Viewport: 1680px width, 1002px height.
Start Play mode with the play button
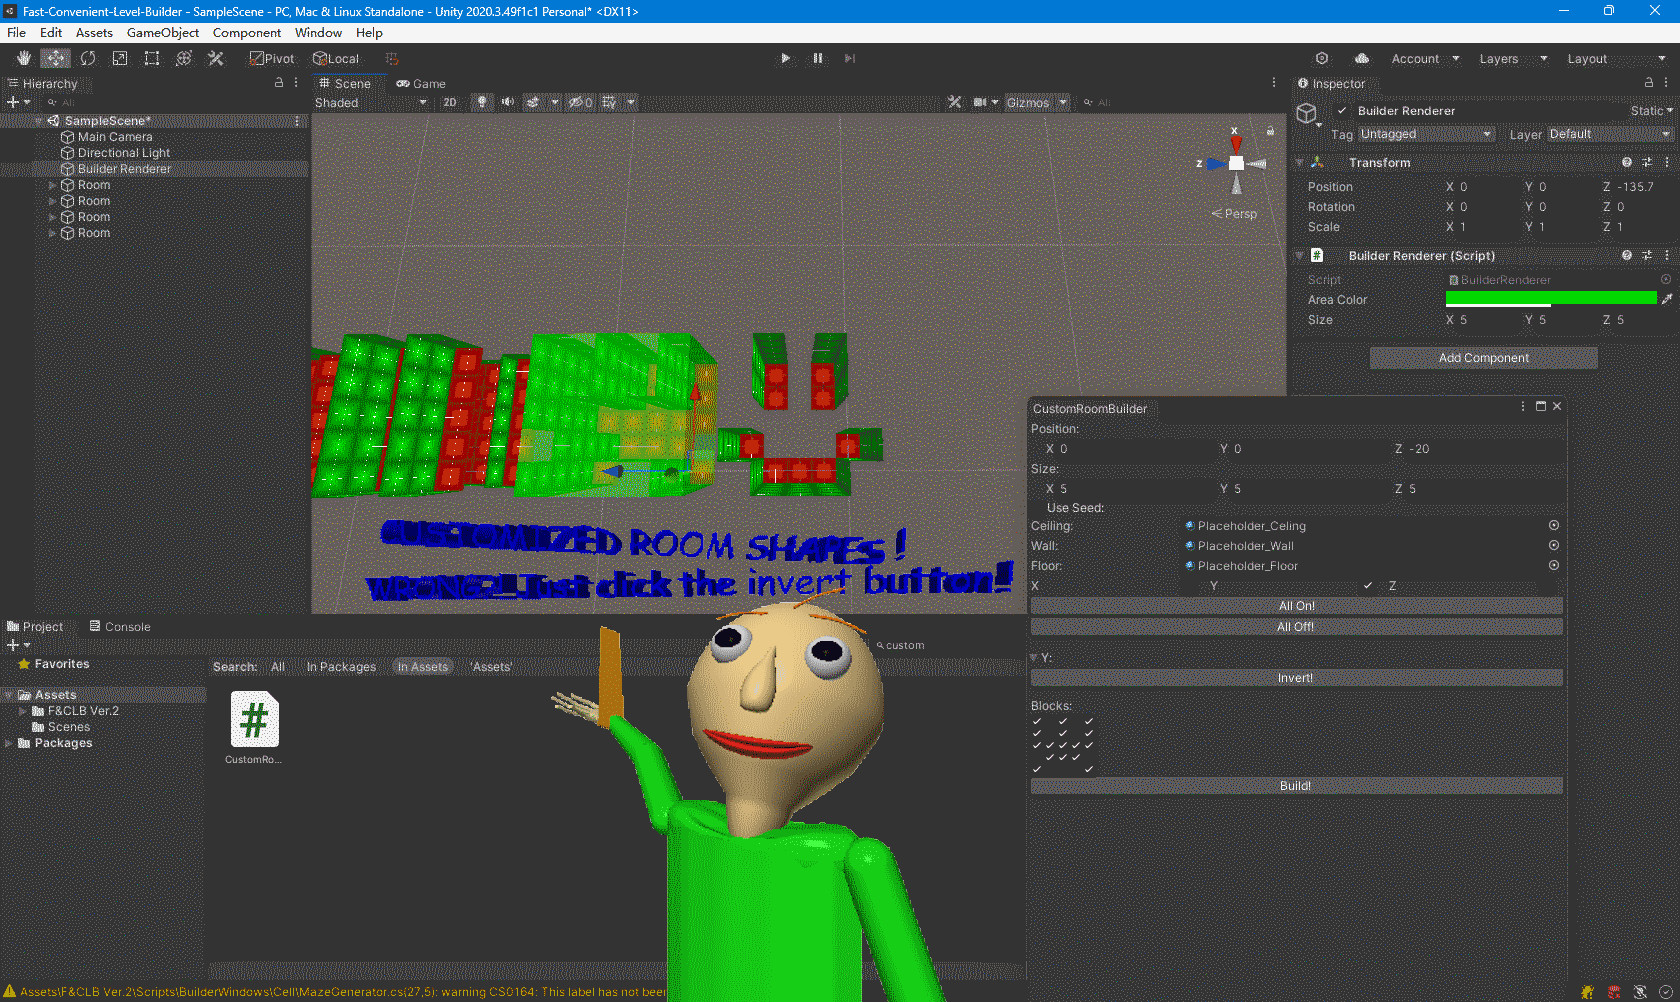(x=785, y=58)
